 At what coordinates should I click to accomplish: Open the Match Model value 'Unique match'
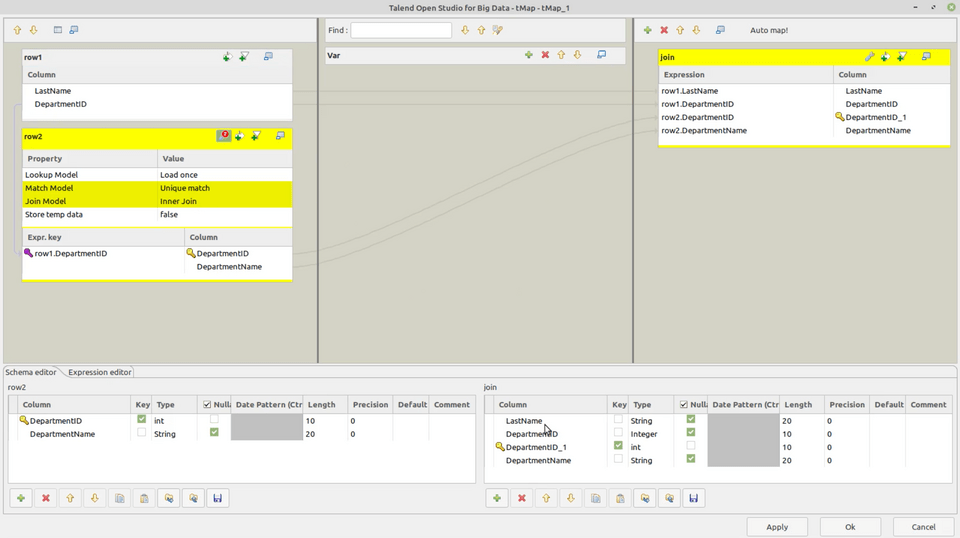(x=225, y=188)
